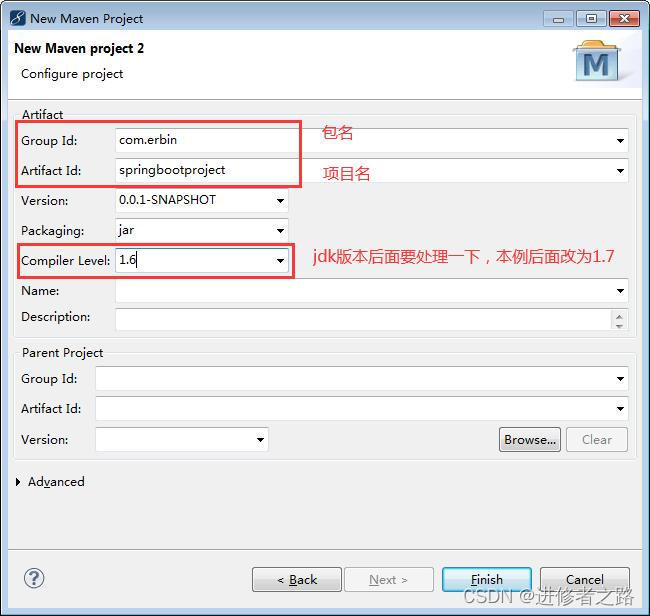Click the 'Packaging:' label
This screenshot has width=650, height=616.
point(53,231)
